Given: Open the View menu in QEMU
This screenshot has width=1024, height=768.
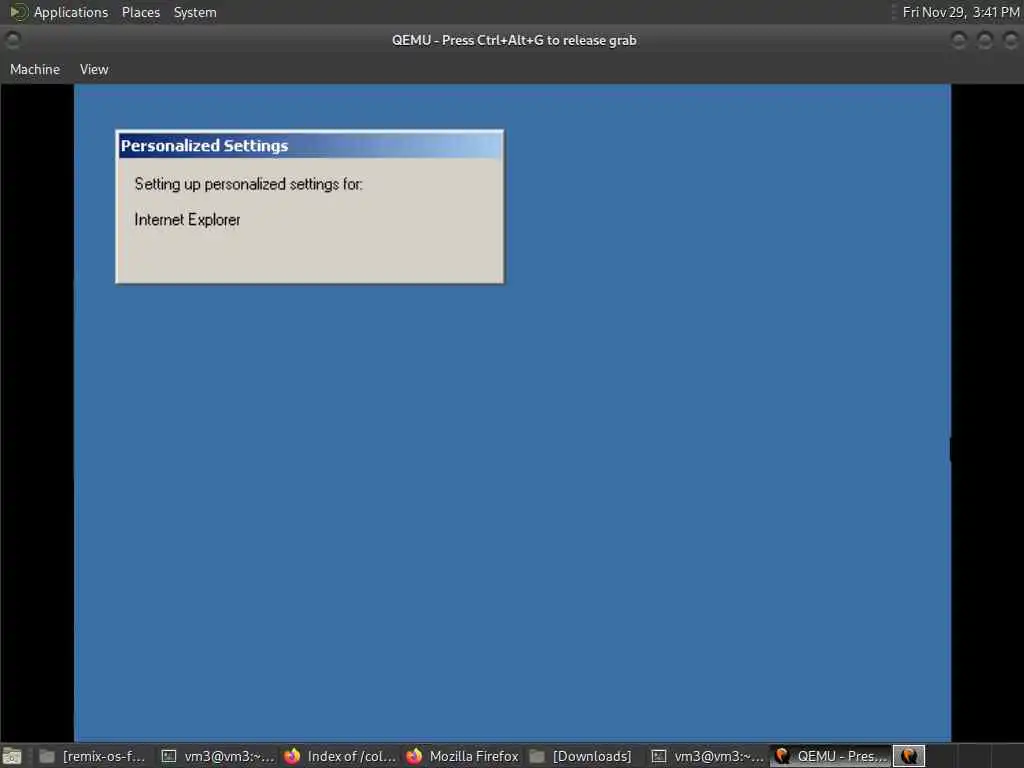Looking at the screenshot, I should (x=94, y=69).
